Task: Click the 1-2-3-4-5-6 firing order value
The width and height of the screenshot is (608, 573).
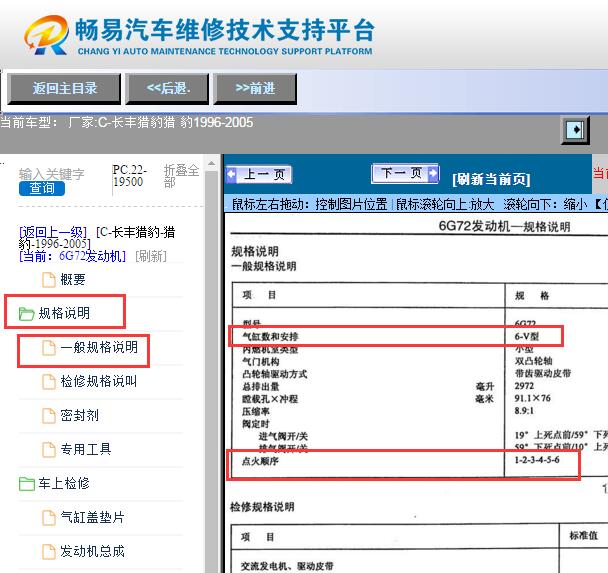Action: (x=537, y=460)
